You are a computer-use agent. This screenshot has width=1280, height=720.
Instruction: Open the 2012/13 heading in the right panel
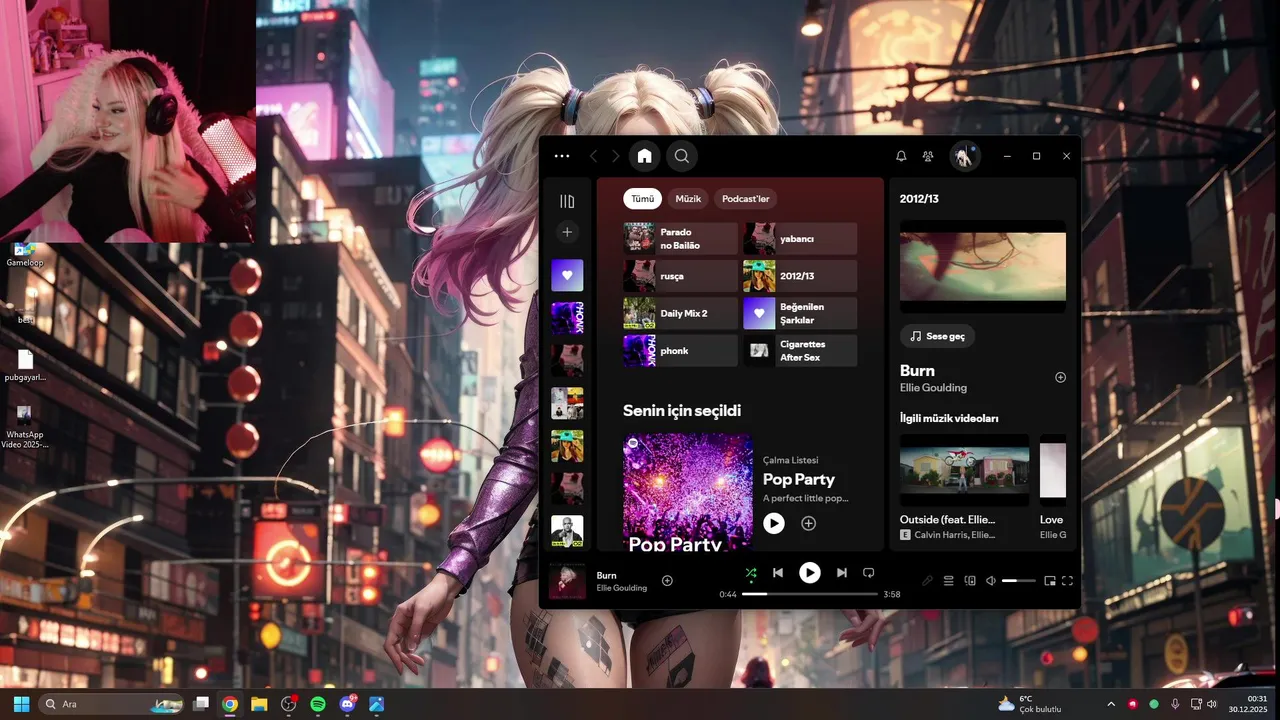tap(919, 199)
